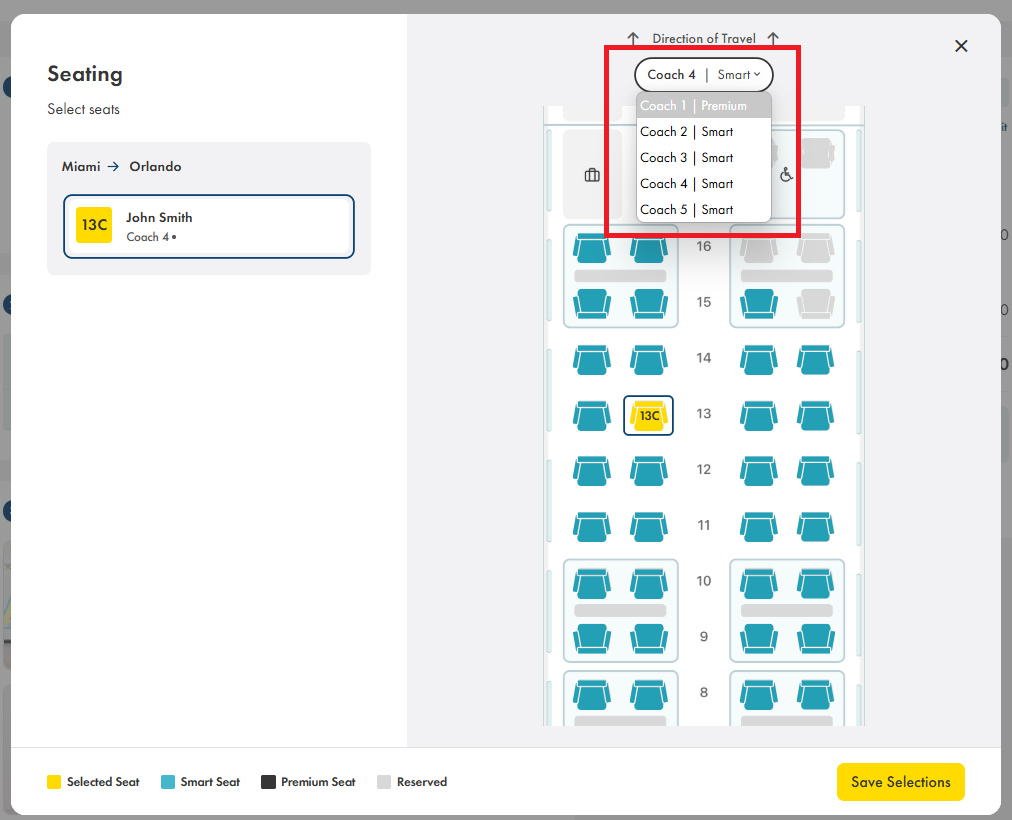Toggle the rightmost seat in row 13
Image resolution: width=1012 pixels, height=820 pixels.
816,415
